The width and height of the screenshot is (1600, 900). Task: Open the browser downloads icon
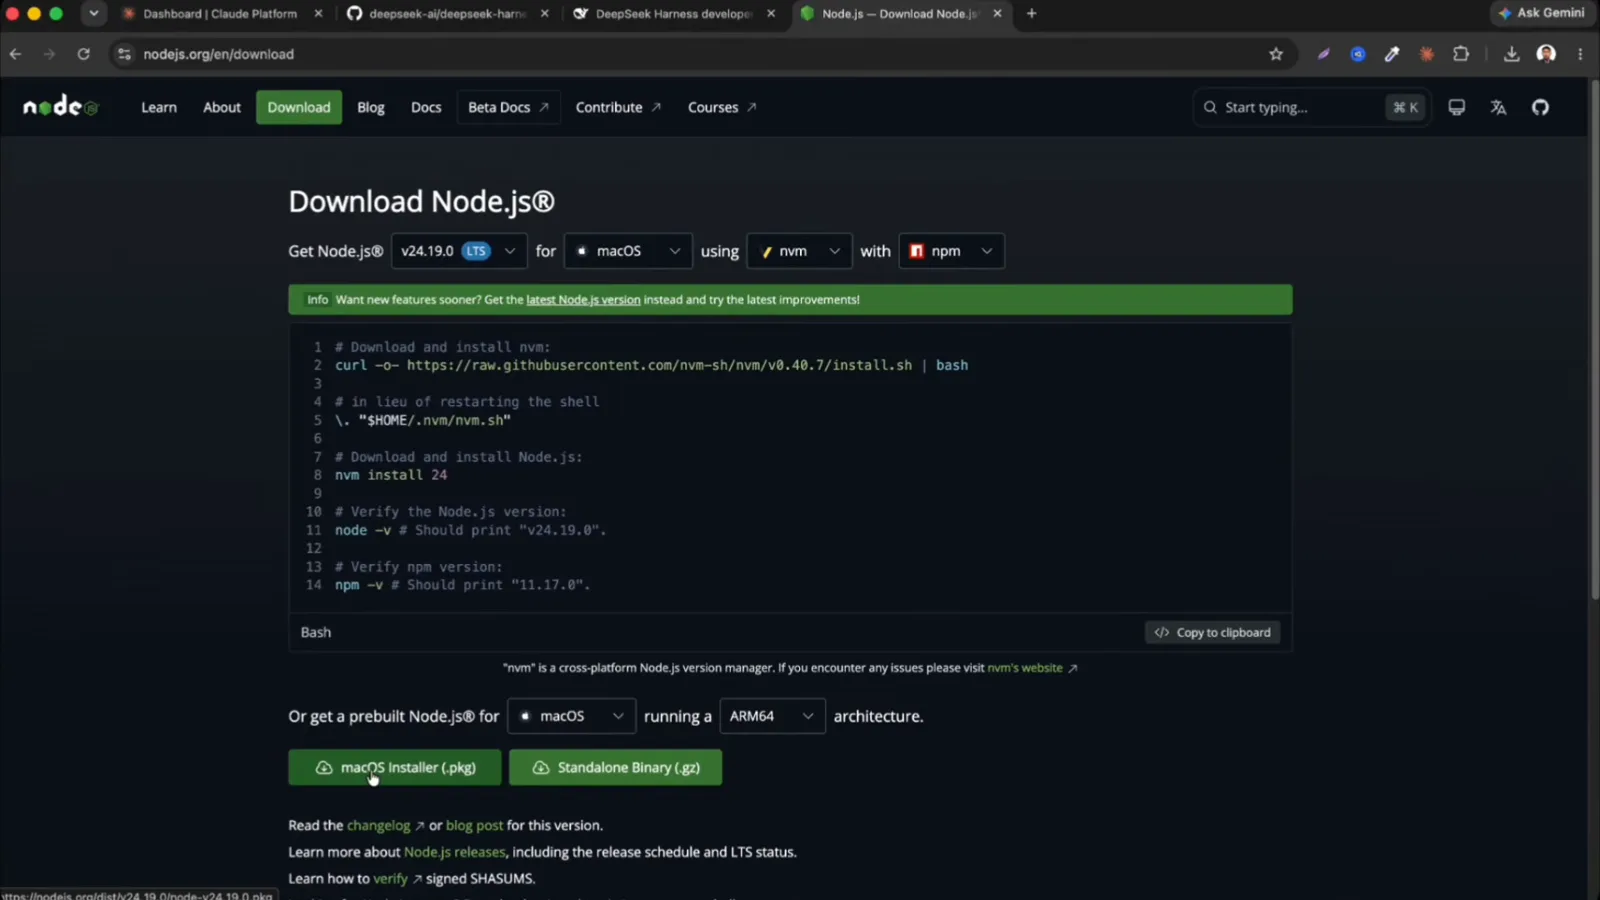coord(1511,54)
